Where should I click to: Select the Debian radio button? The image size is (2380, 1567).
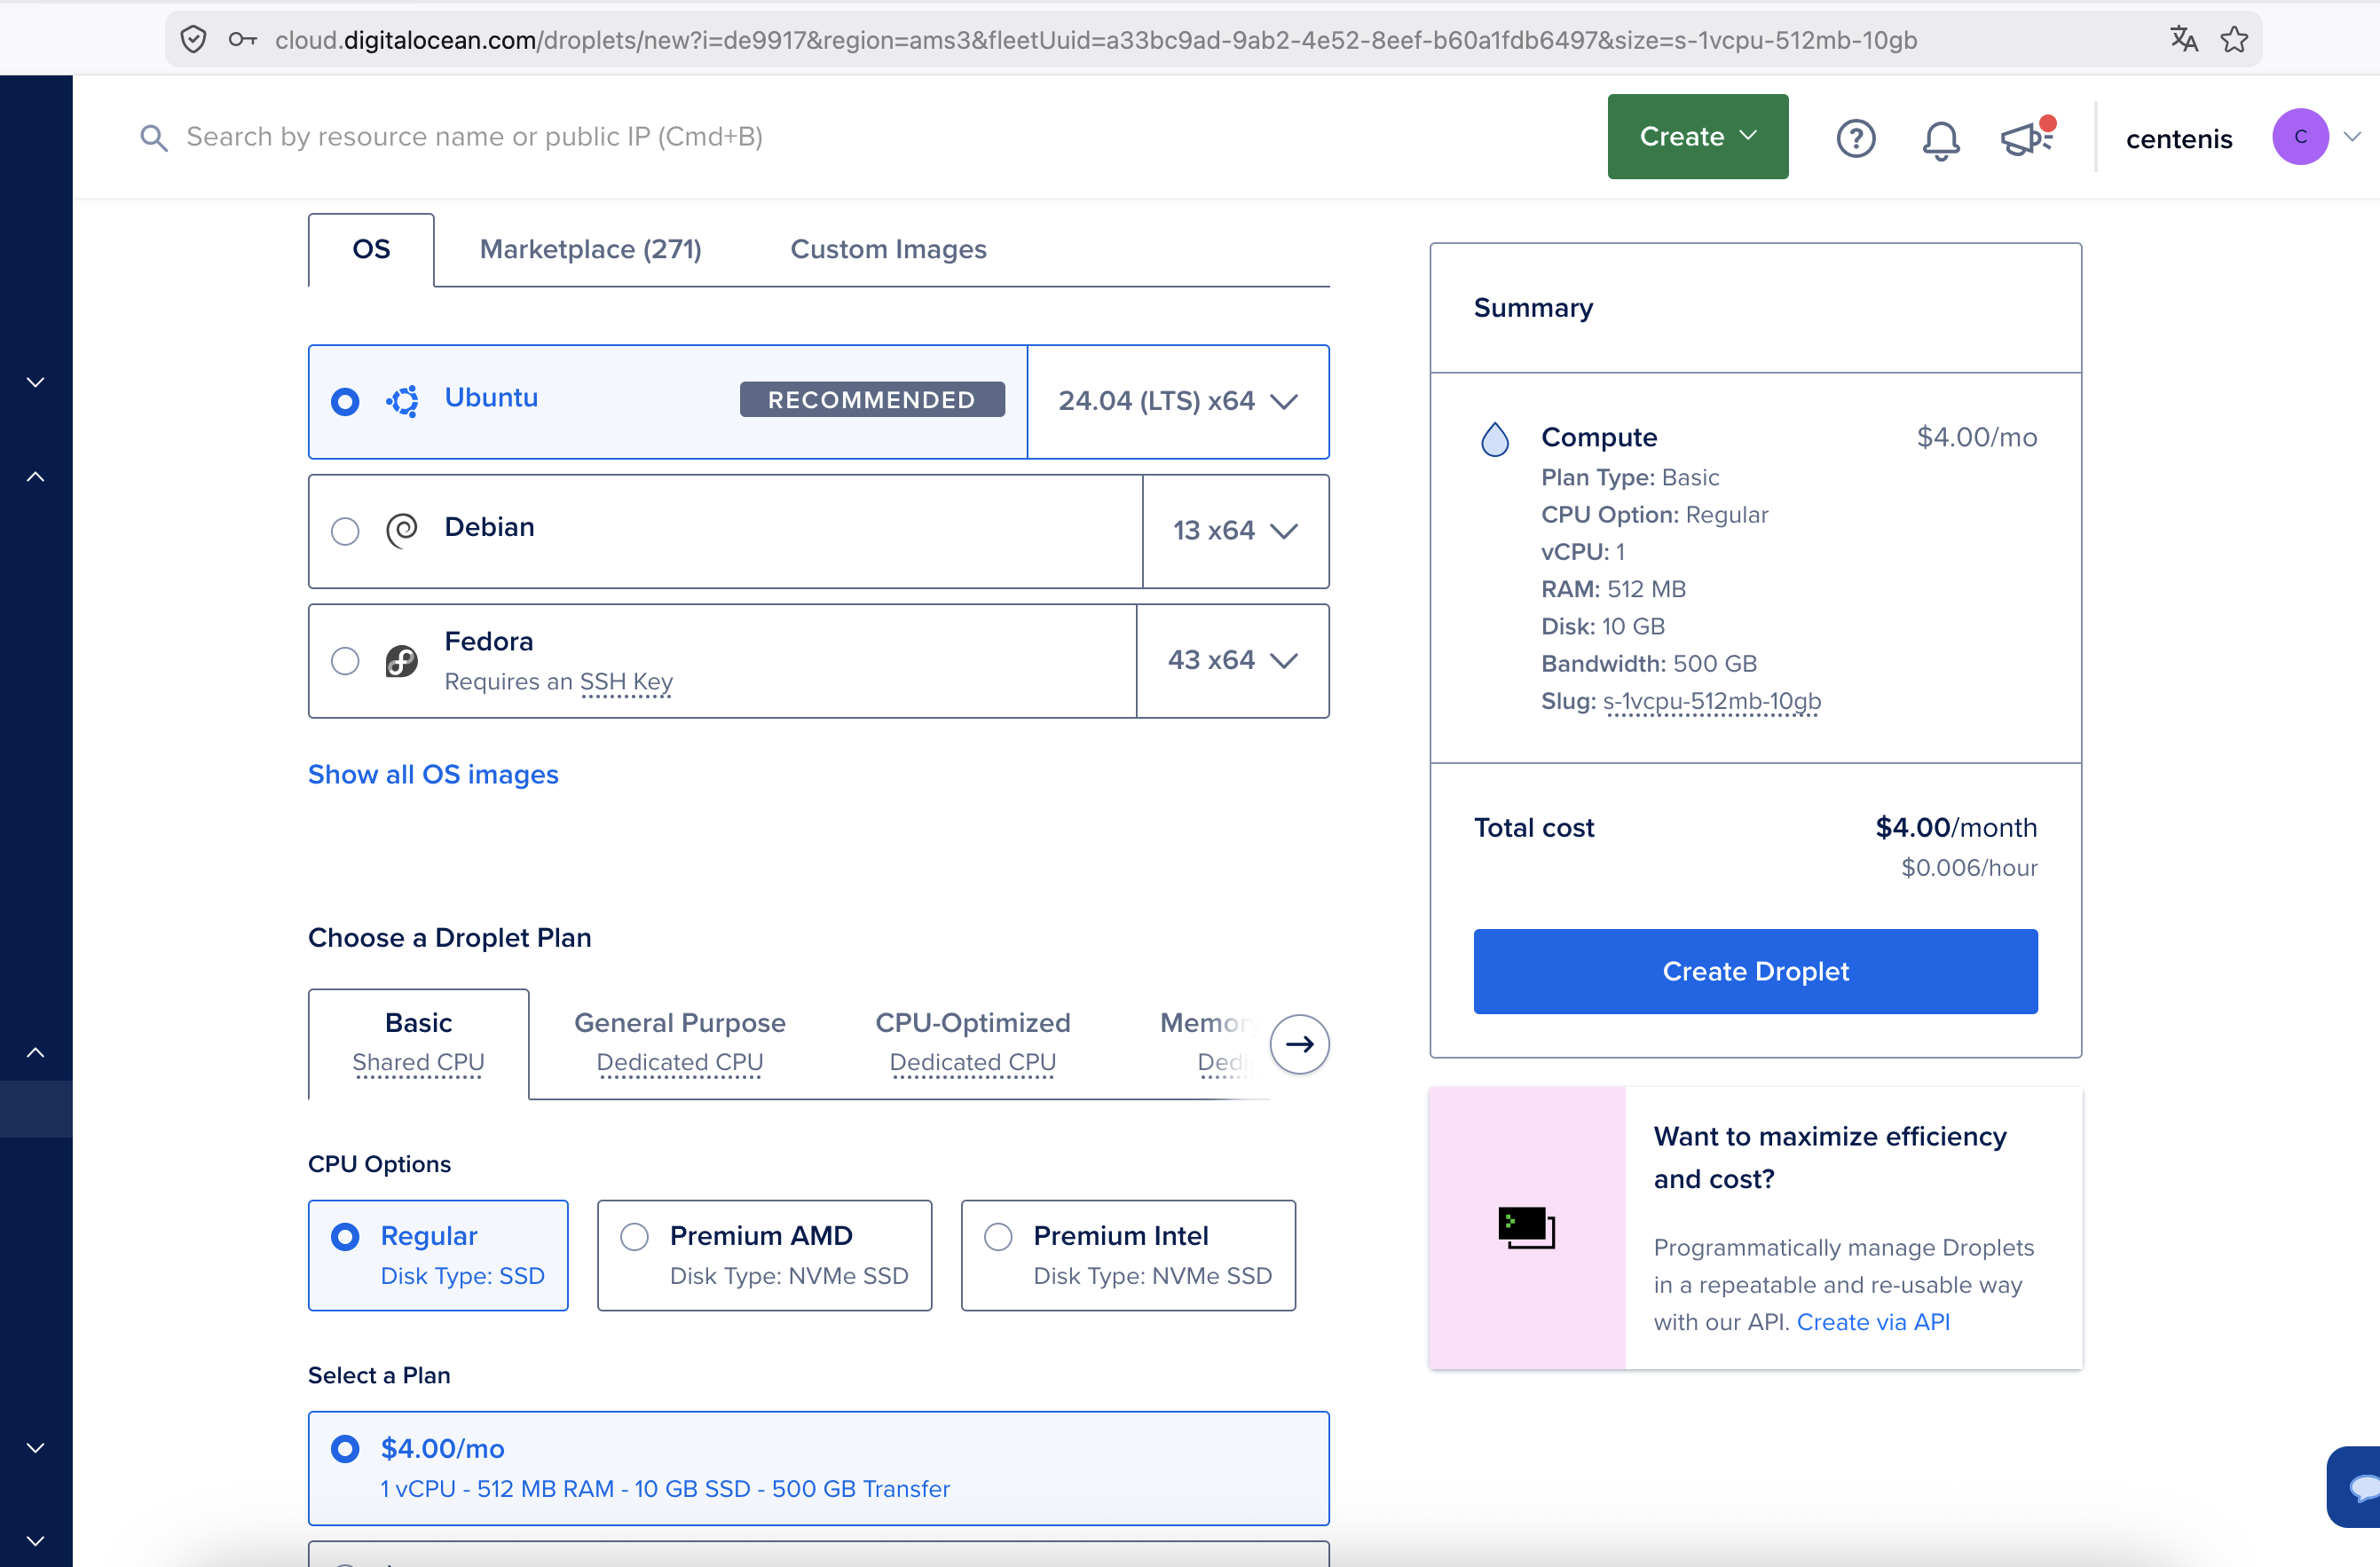345,530
